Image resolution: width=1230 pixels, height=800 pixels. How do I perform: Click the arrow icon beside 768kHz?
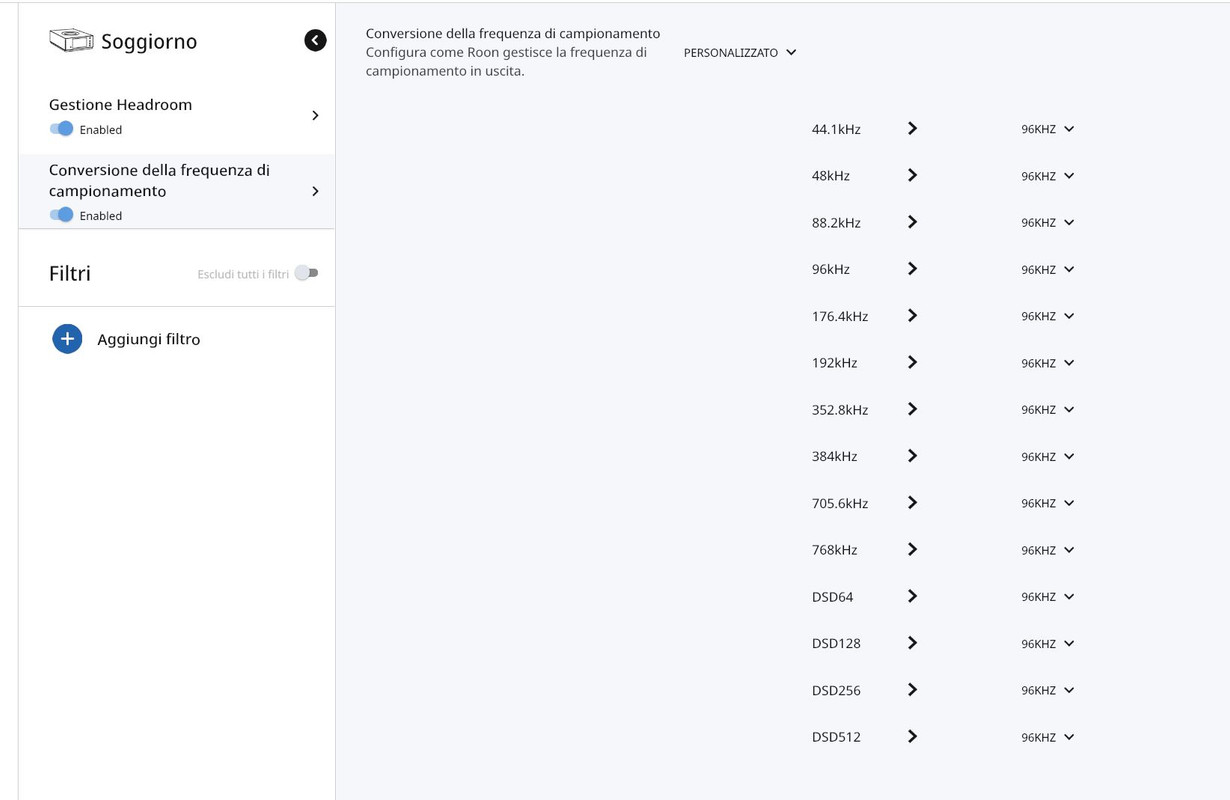pyautogui.click(x=912, y=549)
